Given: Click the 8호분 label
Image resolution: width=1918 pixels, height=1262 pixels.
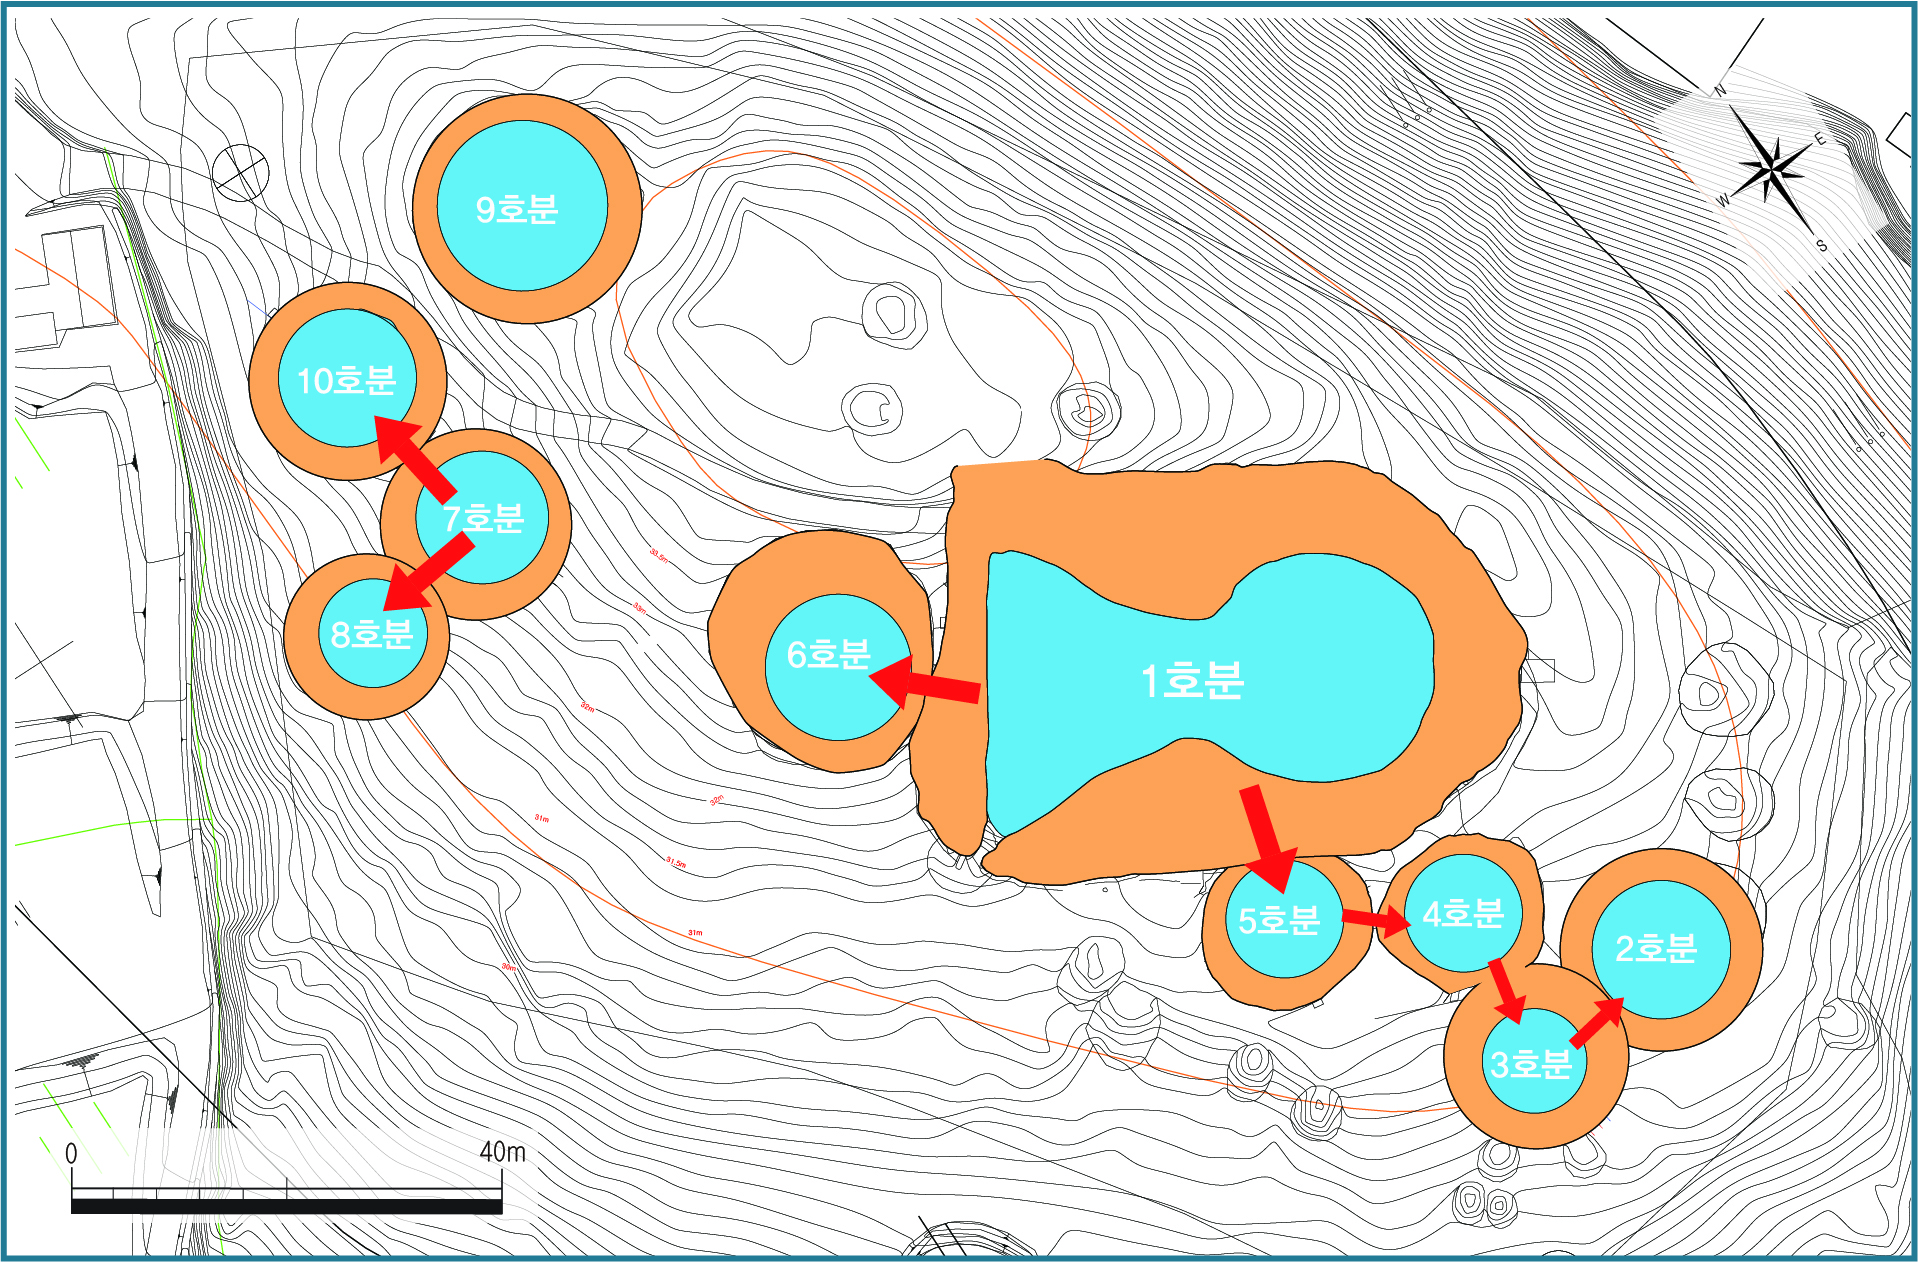Looking at the screenshot, I should pyautogui.click(x=372, y=634).
